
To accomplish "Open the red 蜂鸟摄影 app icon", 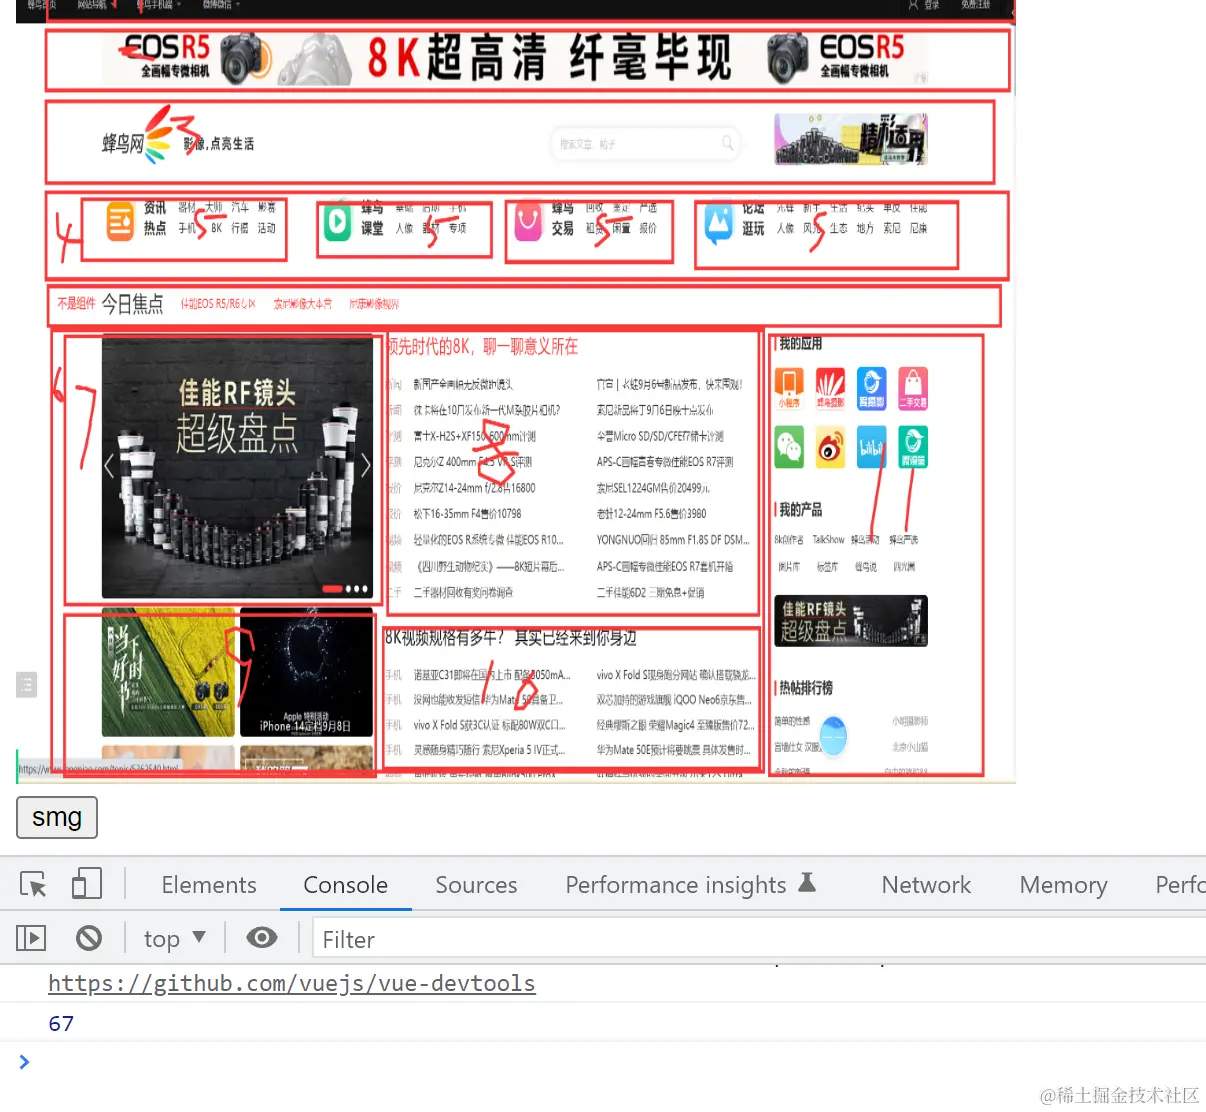I will click(830, 388).
